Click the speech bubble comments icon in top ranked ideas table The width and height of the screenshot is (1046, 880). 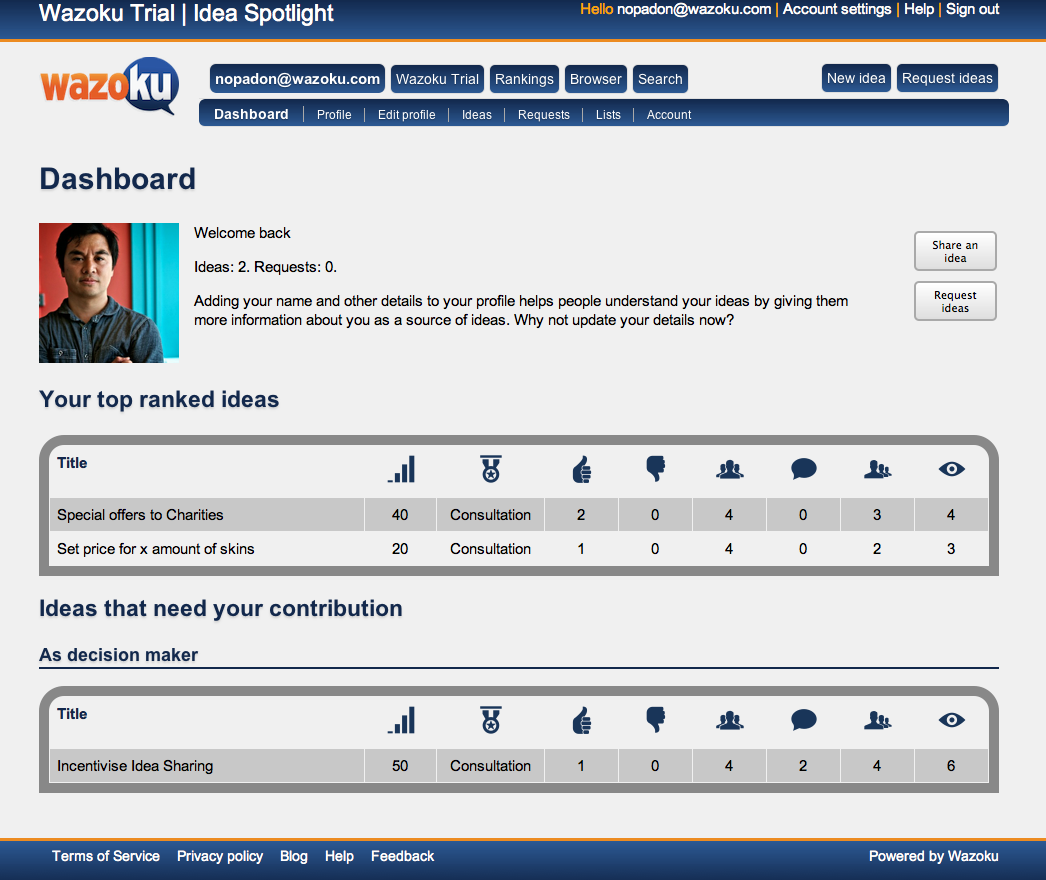pos(803,469)
